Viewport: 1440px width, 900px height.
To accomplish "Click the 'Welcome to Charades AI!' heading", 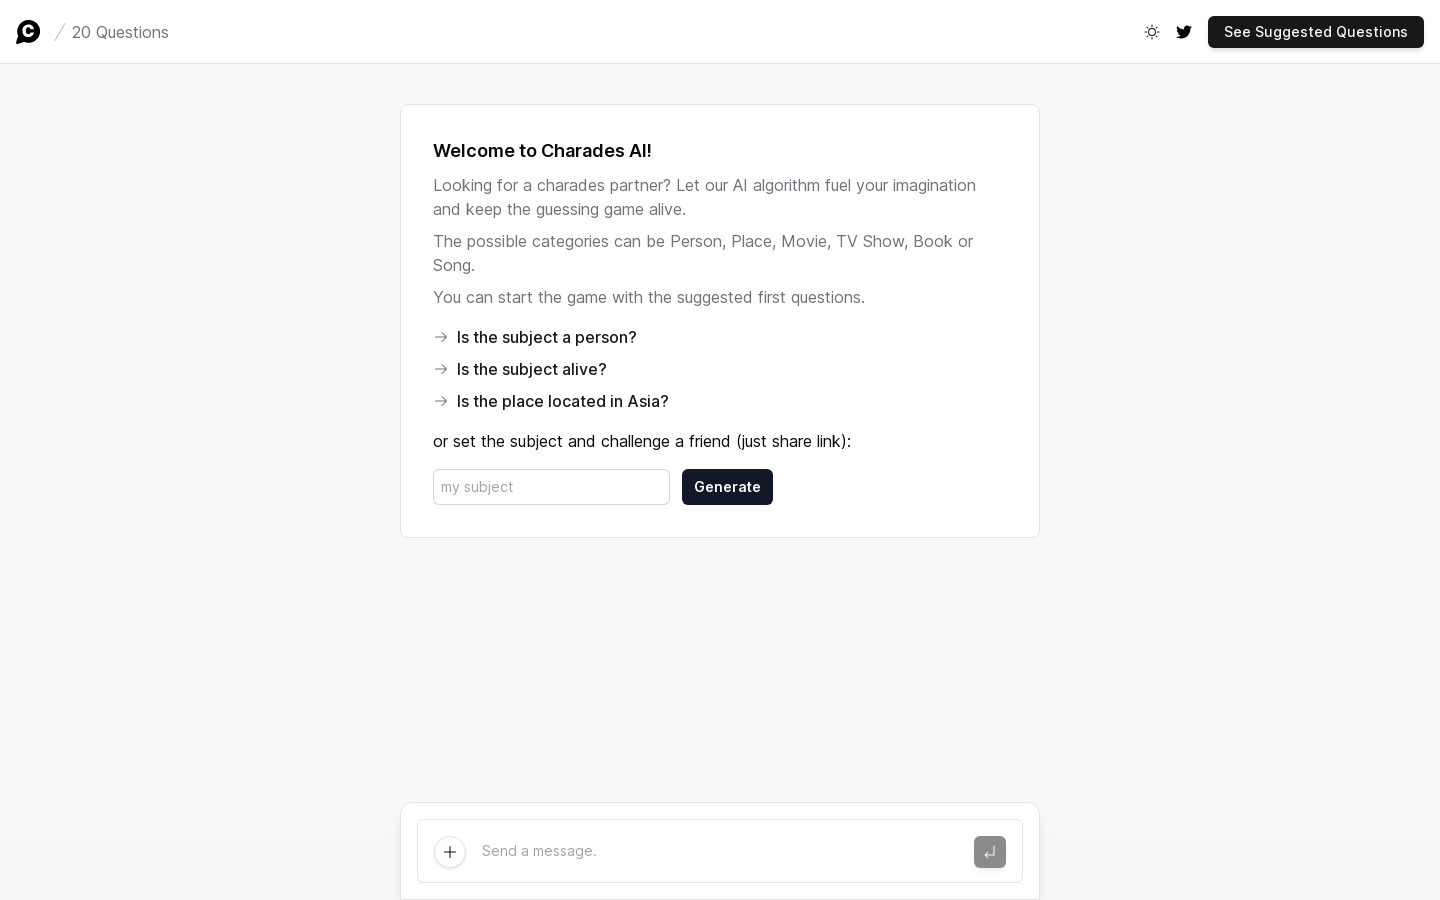I will click(542, 151).
